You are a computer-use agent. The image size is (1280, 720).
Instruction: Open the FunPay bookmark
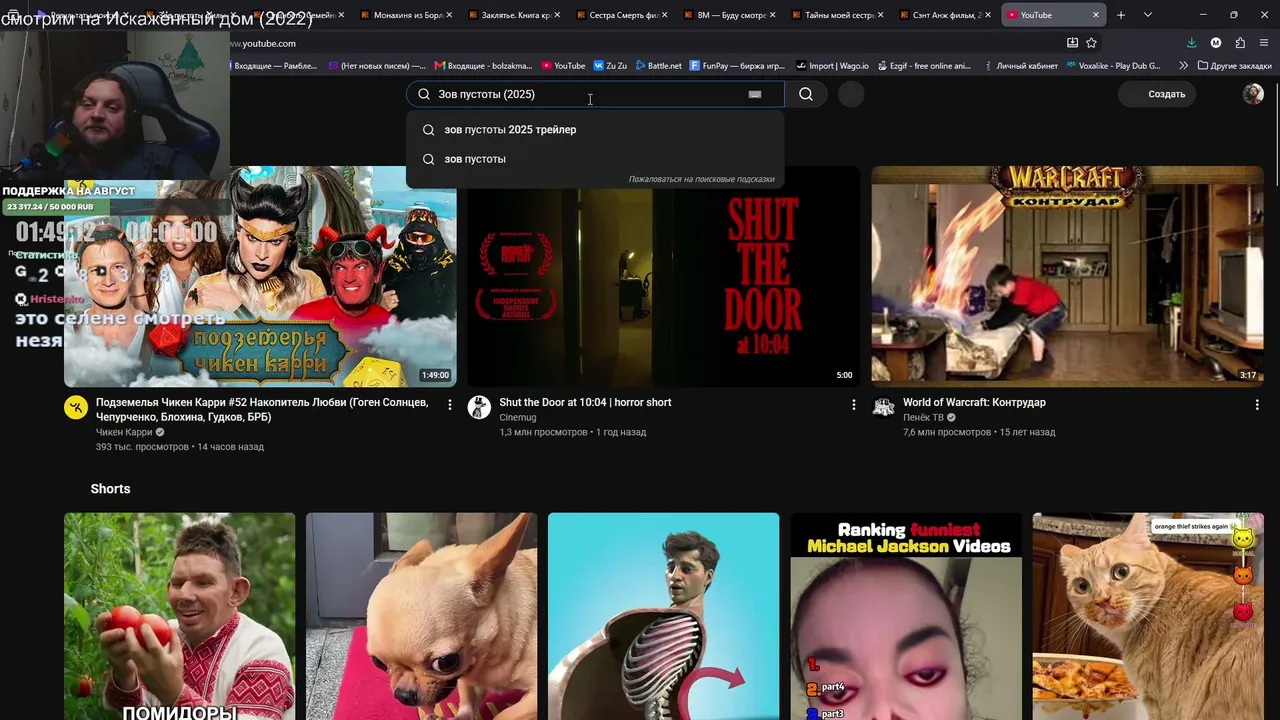738,66
